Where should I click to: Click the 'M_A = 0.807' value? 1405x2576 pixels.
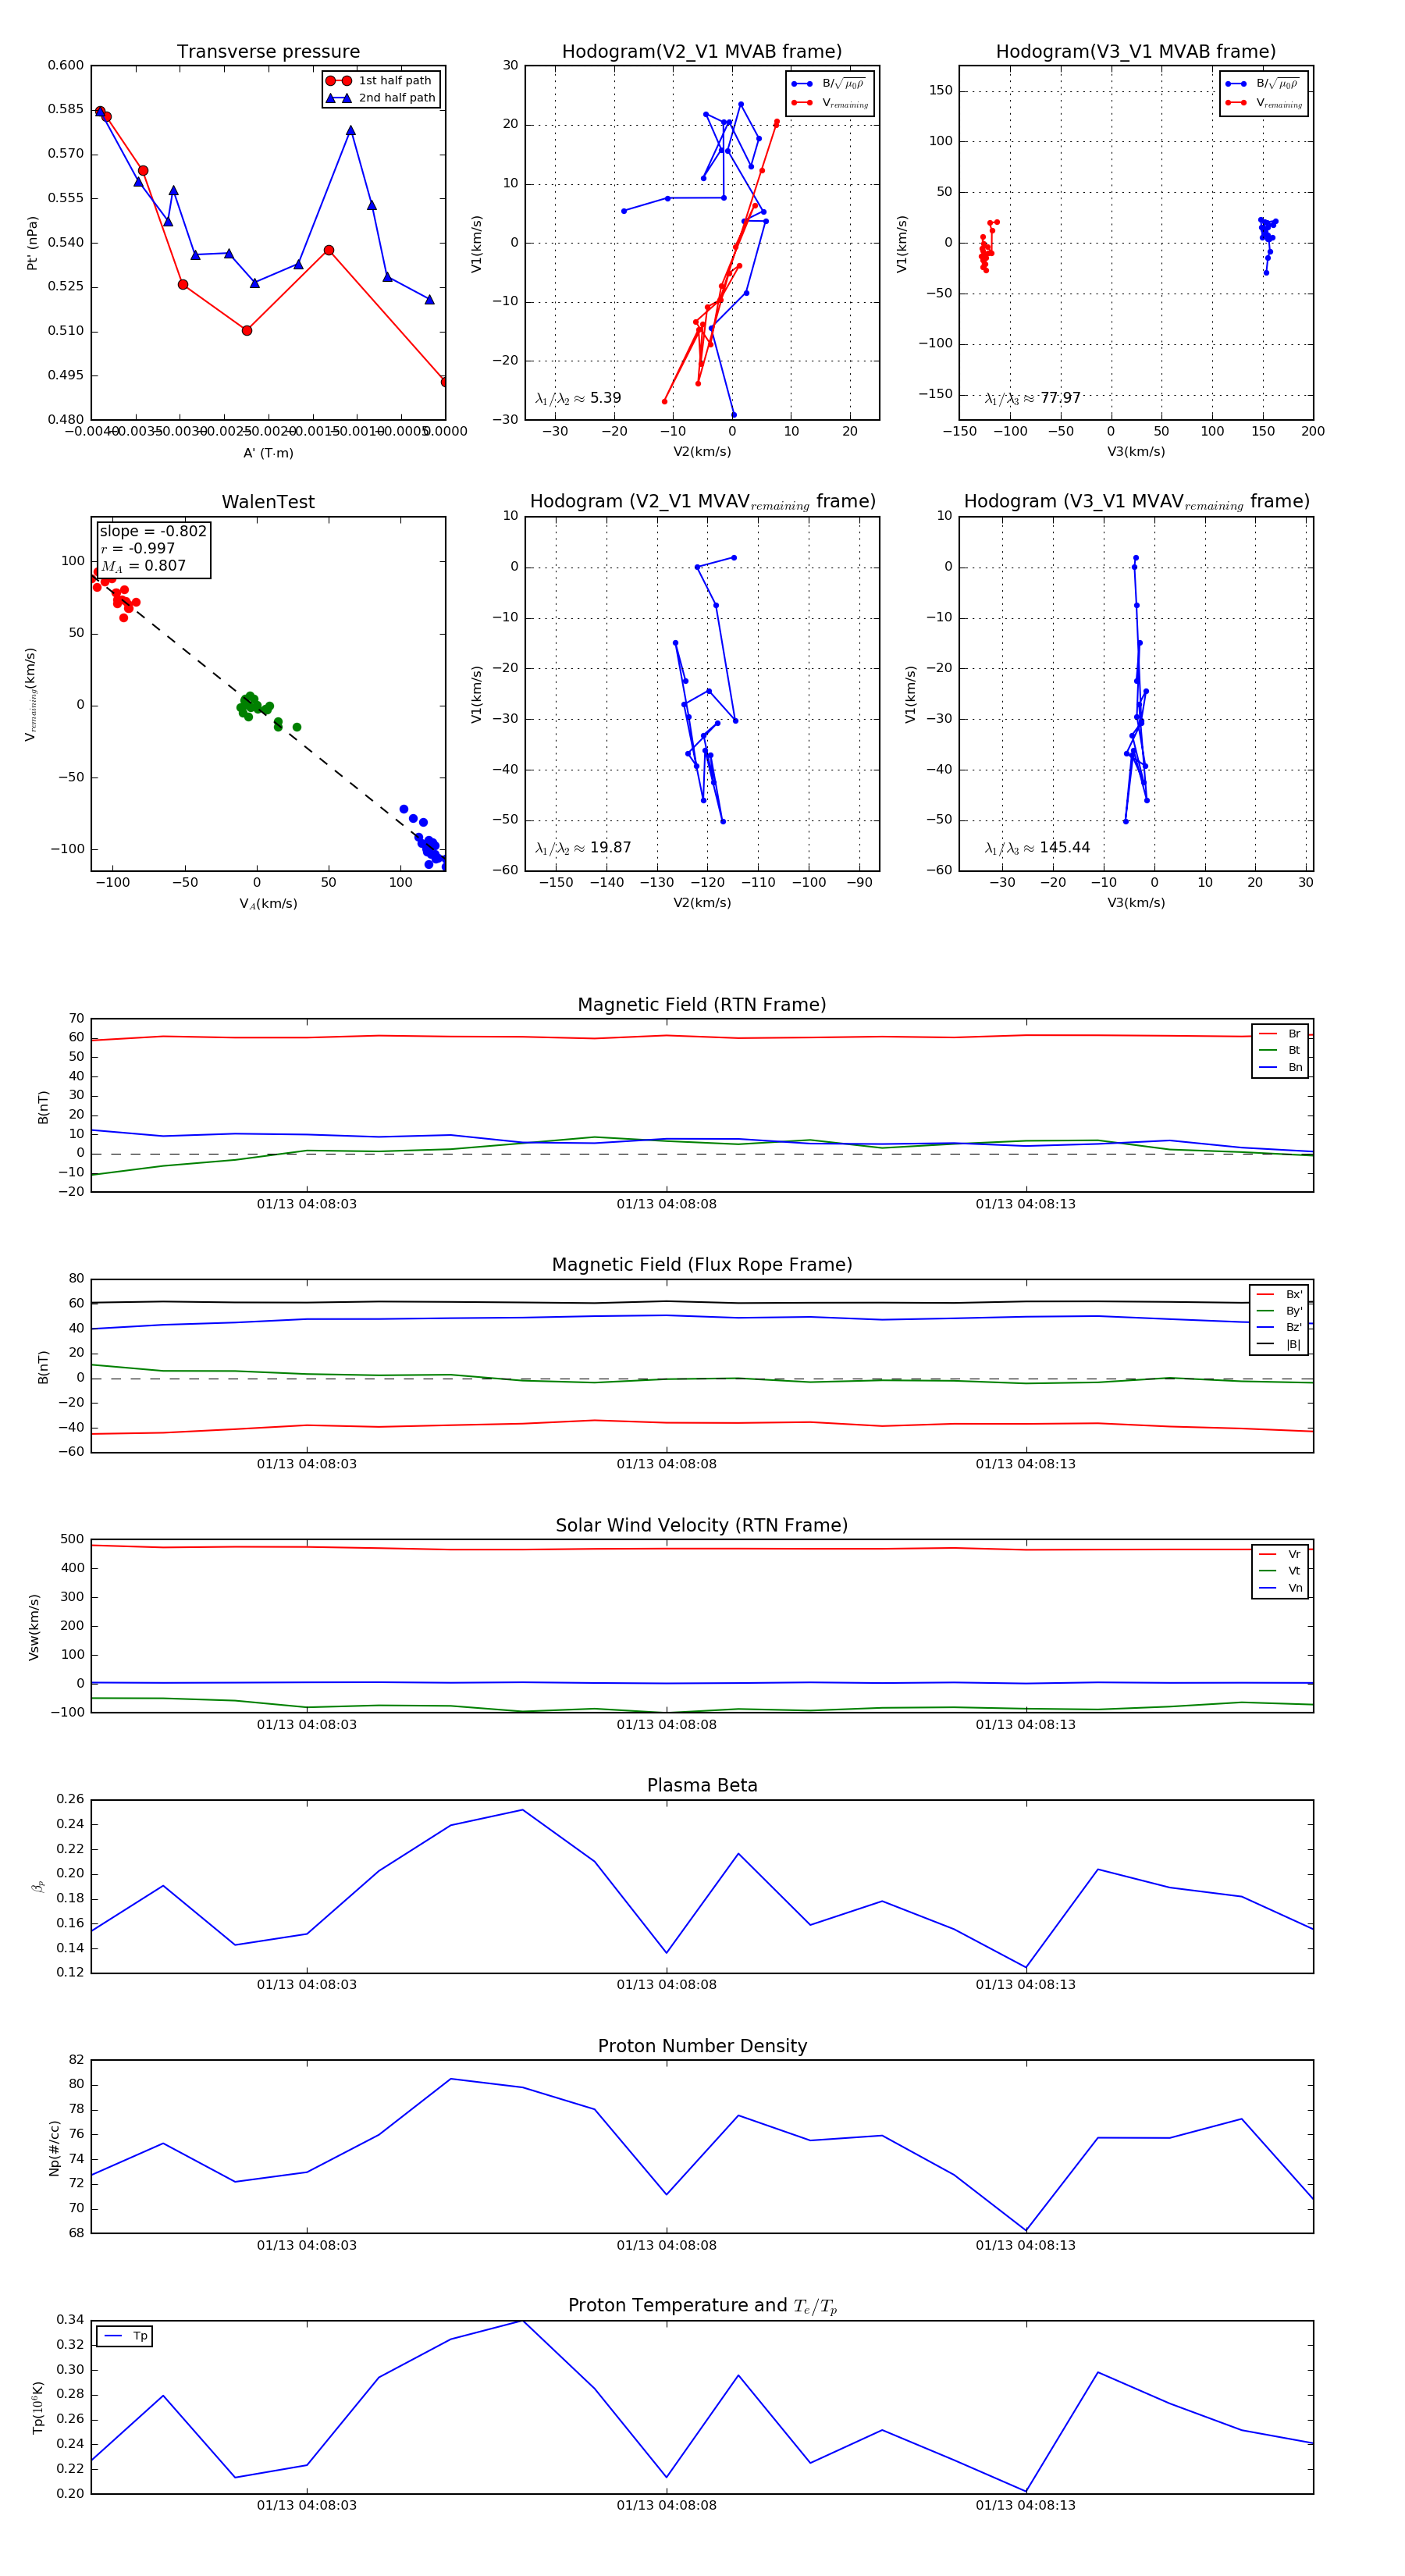point(143,566)
